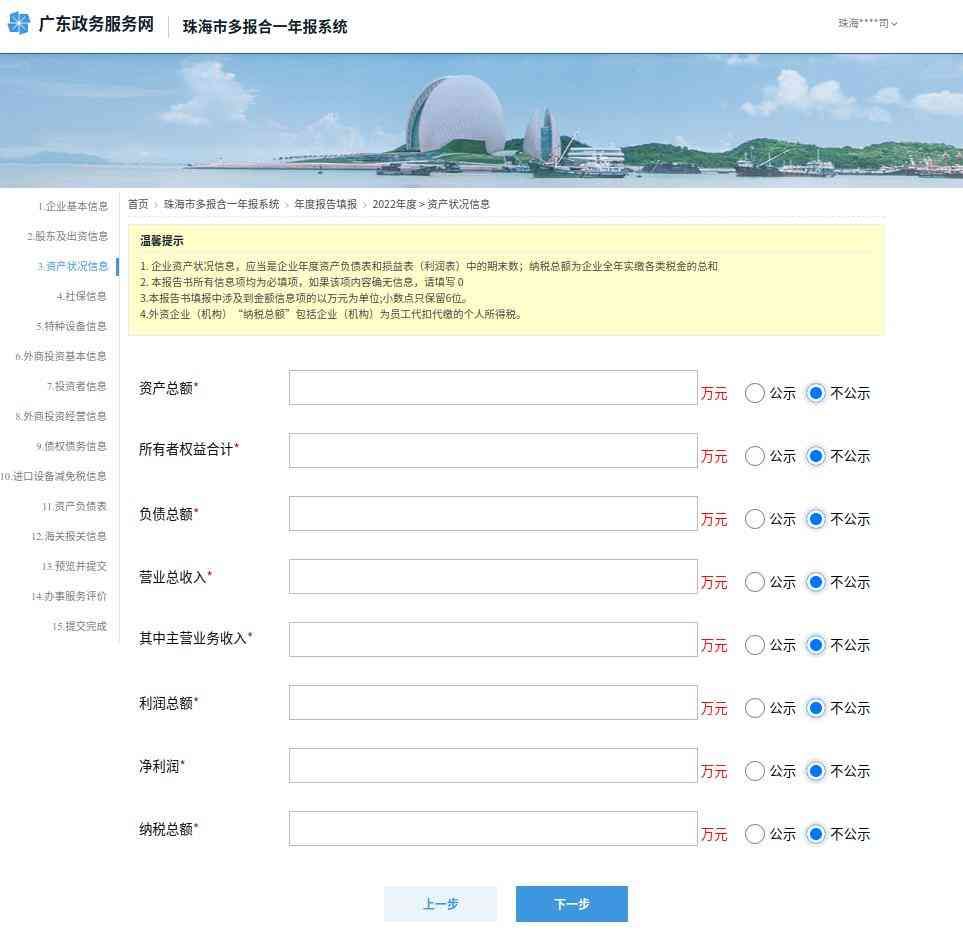Focus the 利润总额 text box

492,703
